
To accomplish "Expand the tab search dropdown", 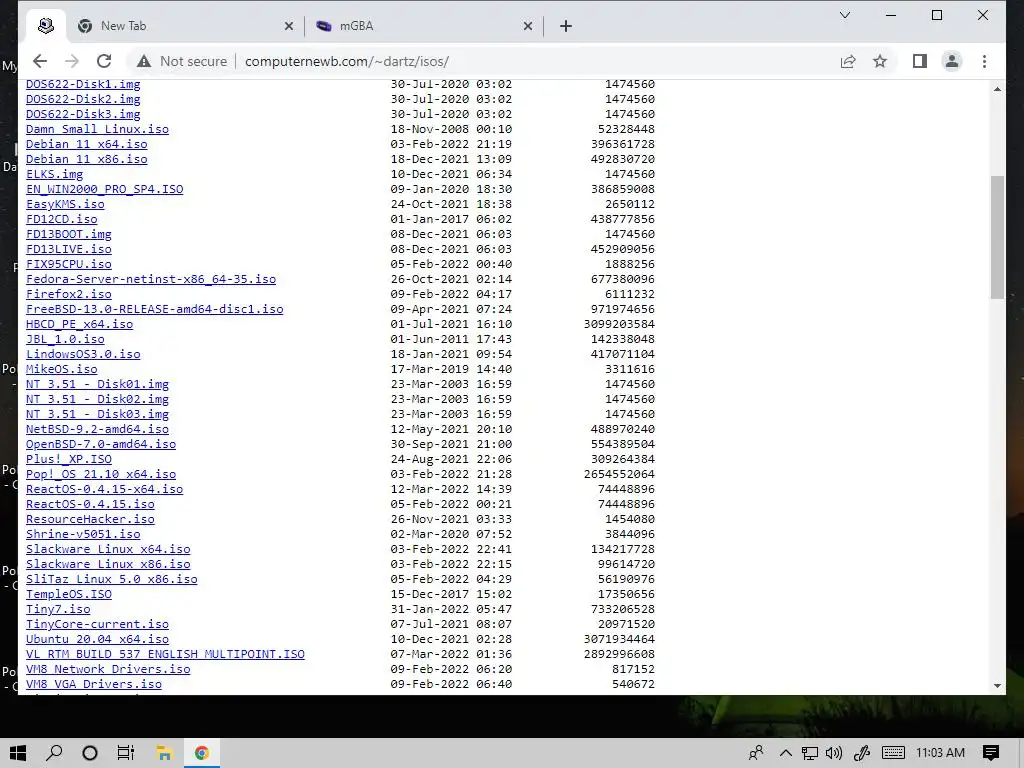I will pyautogui.click(x=844, y=15).
